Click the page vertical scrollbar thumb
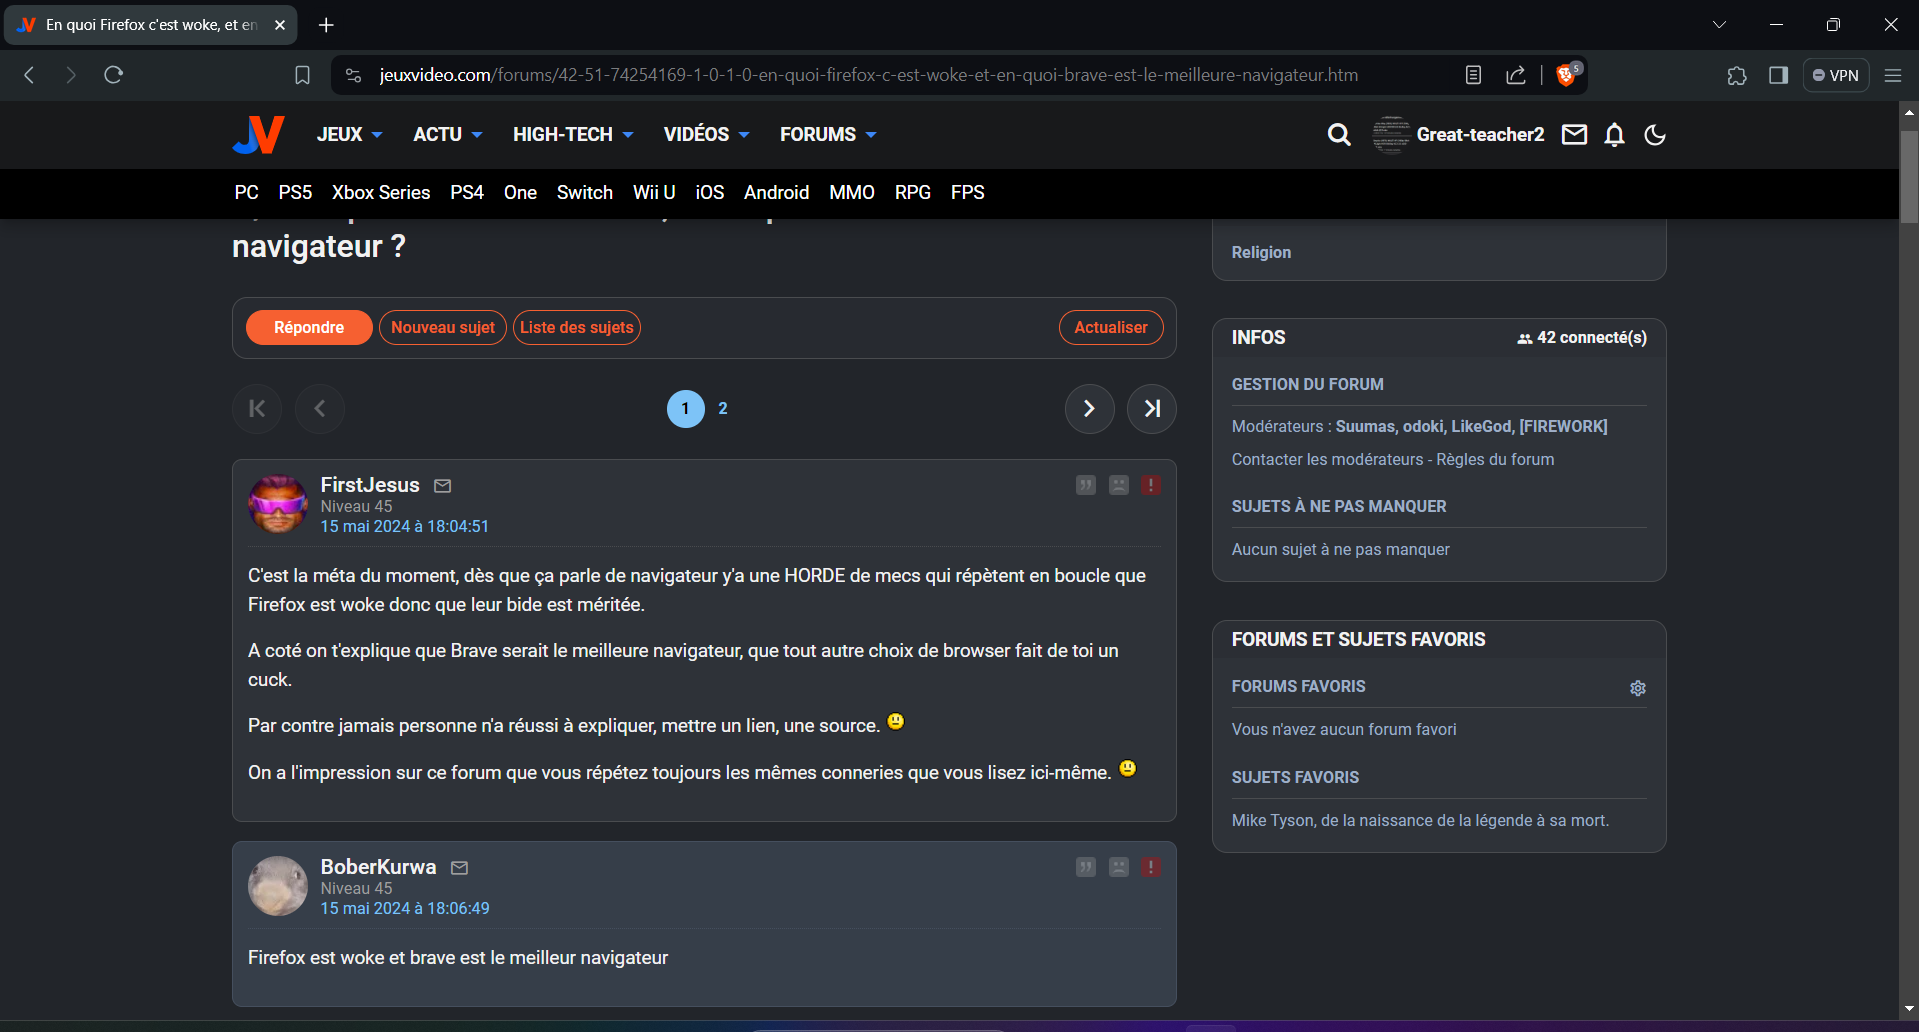This screenshot has width=1919, height=1032. 1909,175
